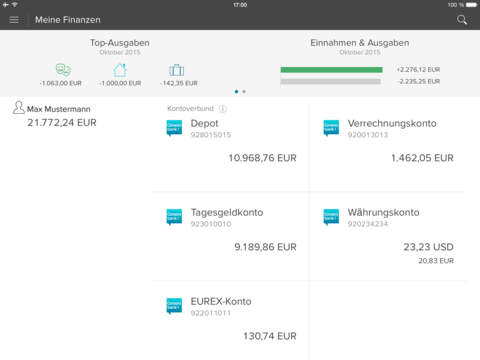Tap account number 923010010
This screenshot has width=480, height=360.
coord(211,224)
